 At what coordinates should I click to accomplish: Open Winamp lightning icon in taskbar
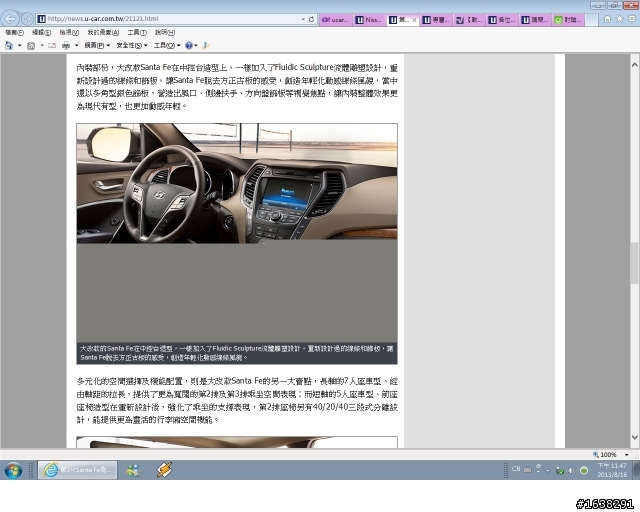164,470
